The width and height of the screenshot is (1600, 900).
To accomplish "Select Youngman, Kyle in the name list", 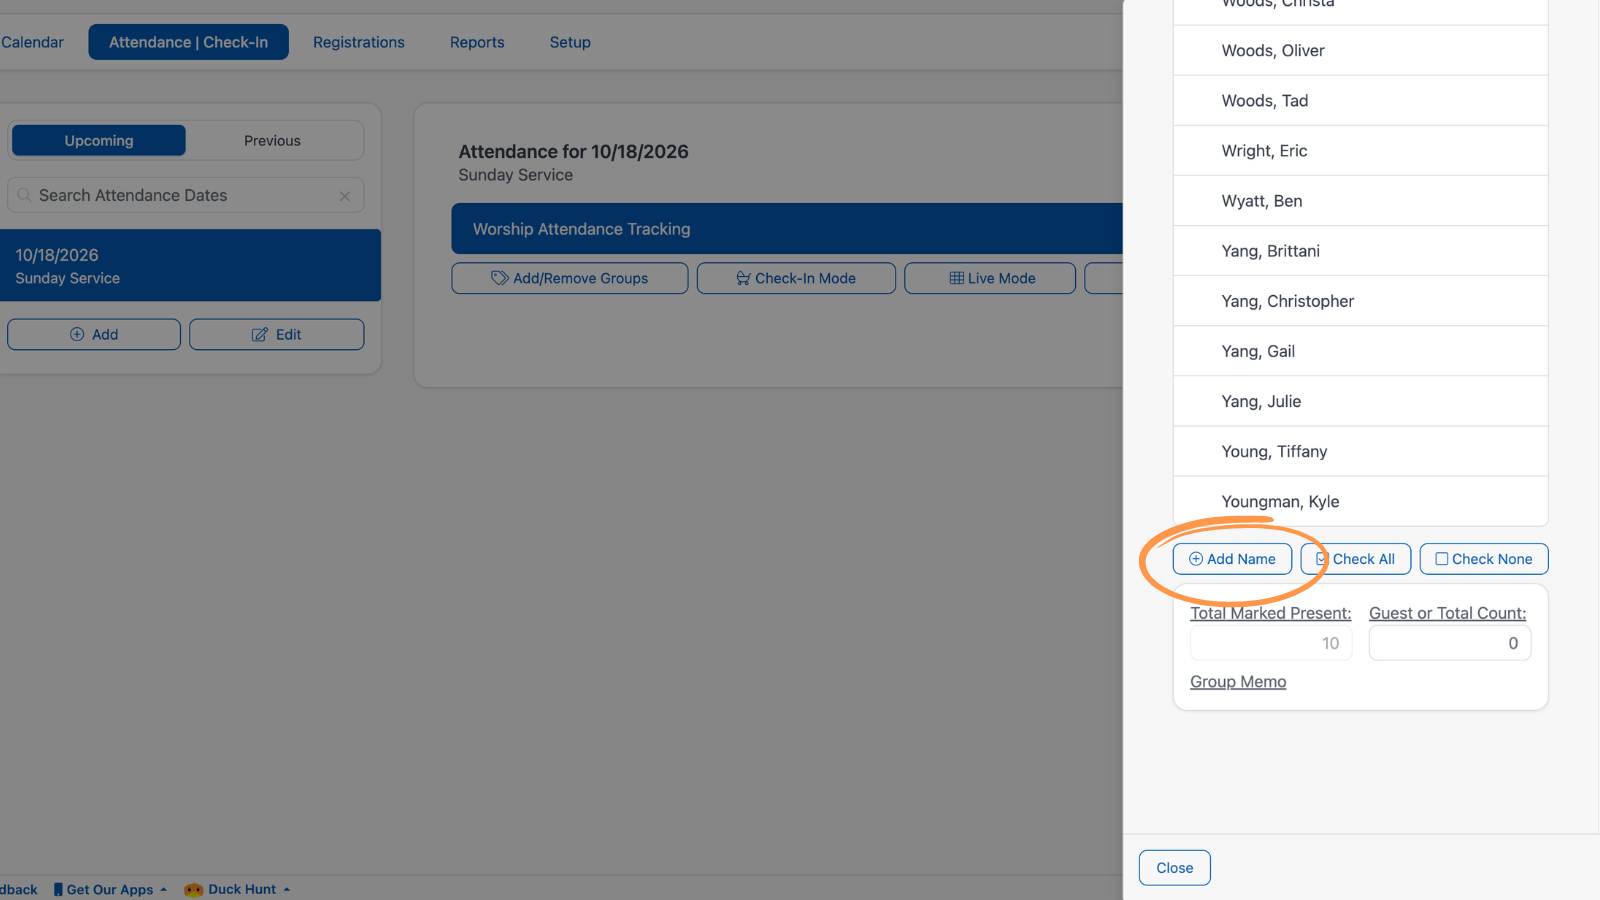I will (1360, 501).
